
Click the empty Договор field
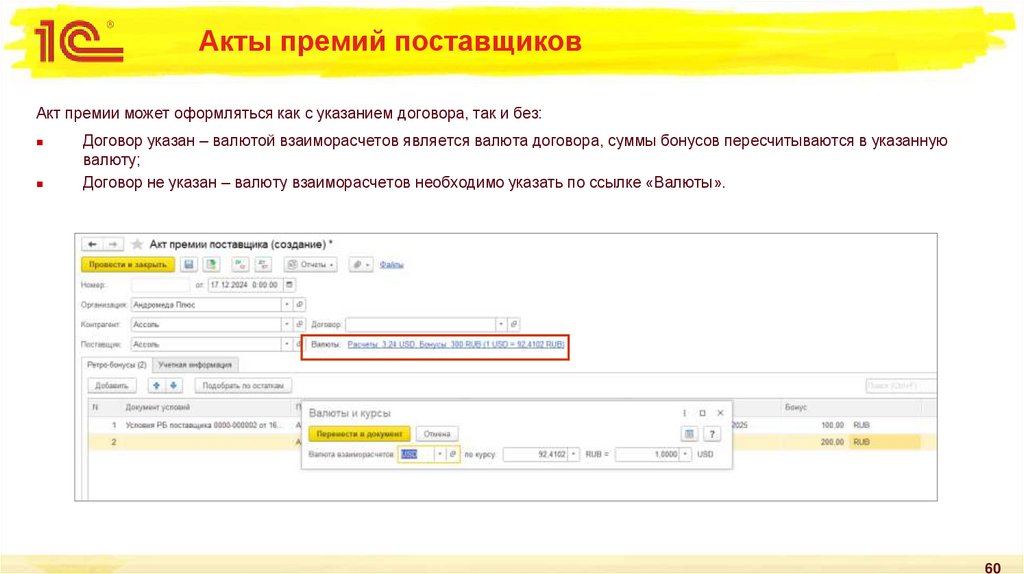coord(421,324)
